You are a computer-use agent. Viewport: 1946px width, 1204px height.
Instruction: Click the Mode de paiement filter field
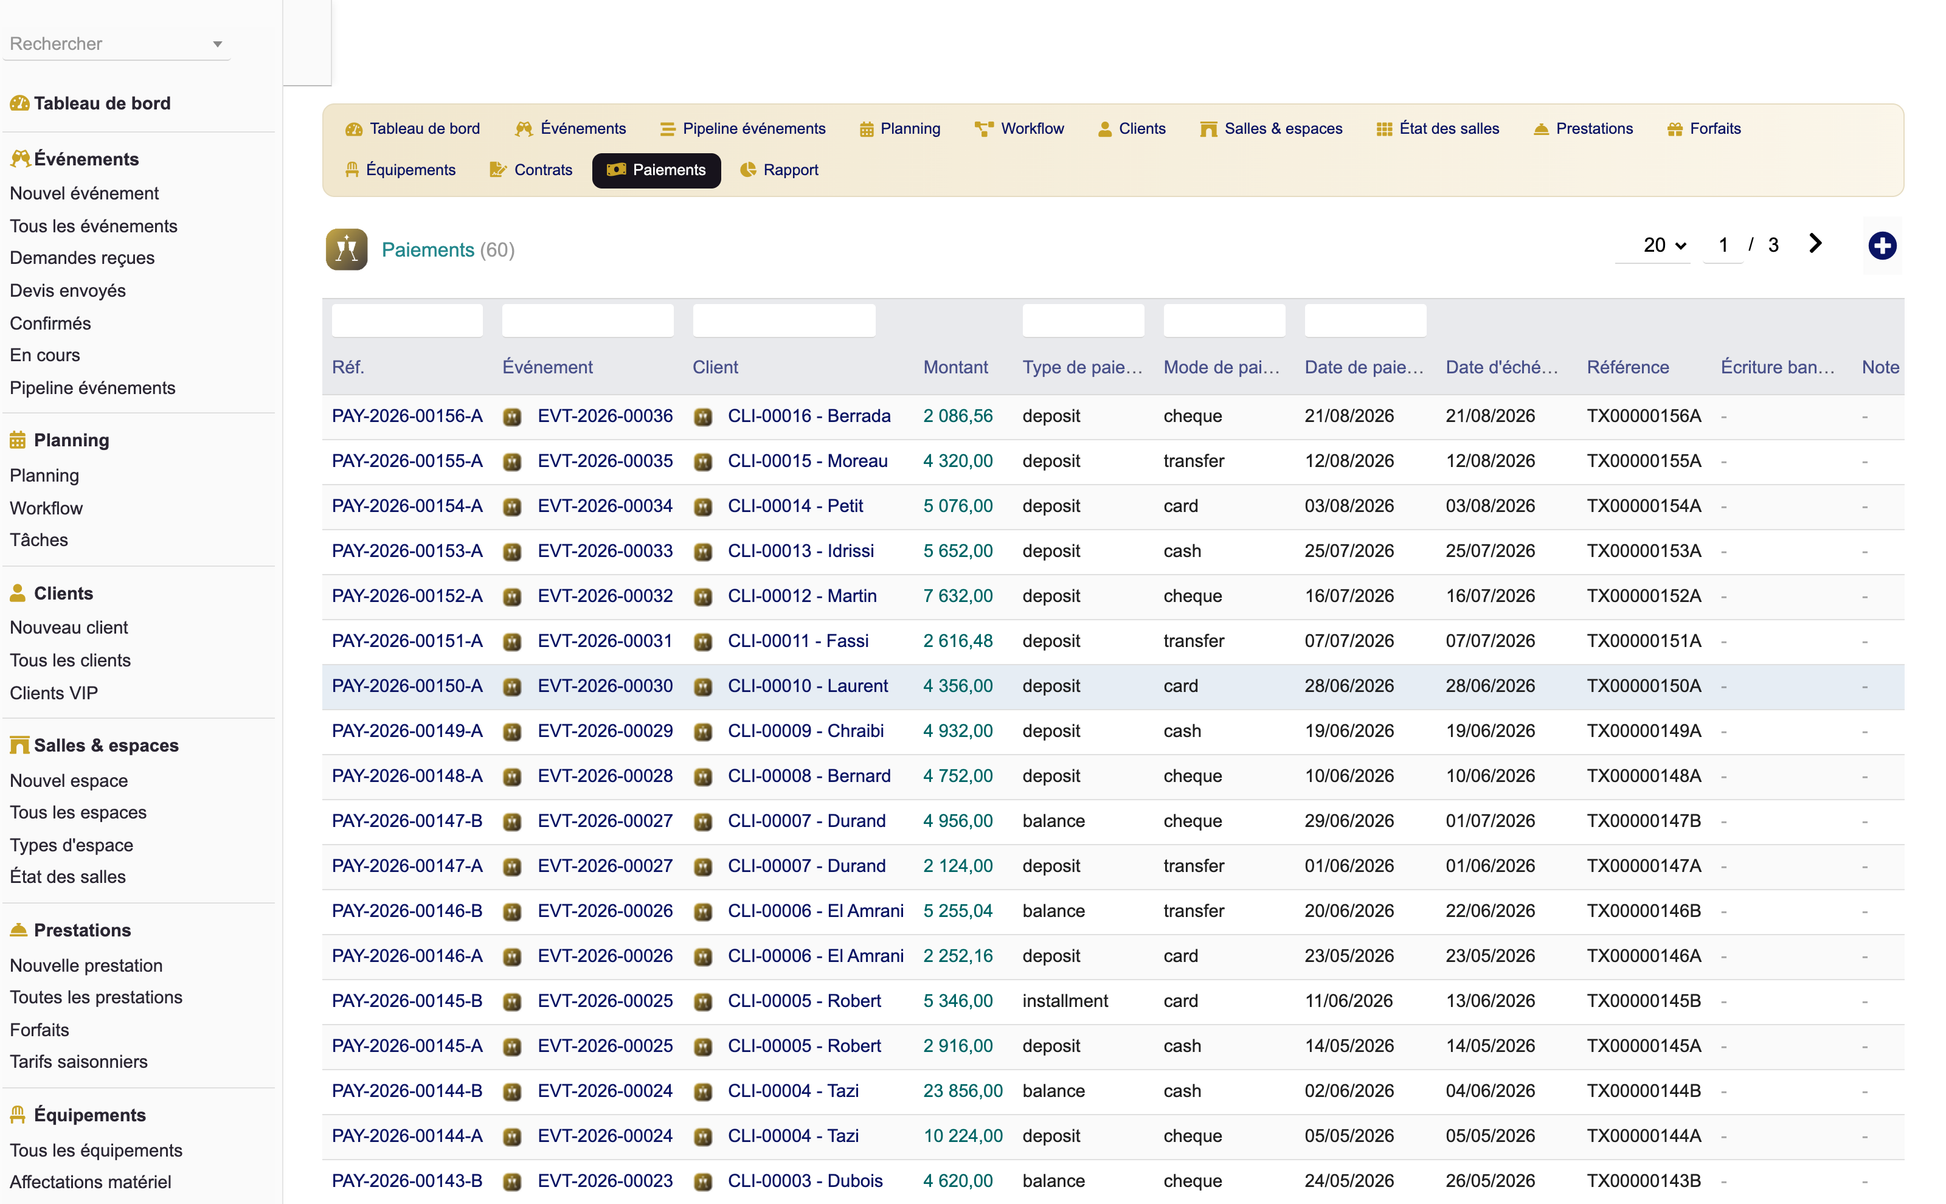coord(1224,320)
